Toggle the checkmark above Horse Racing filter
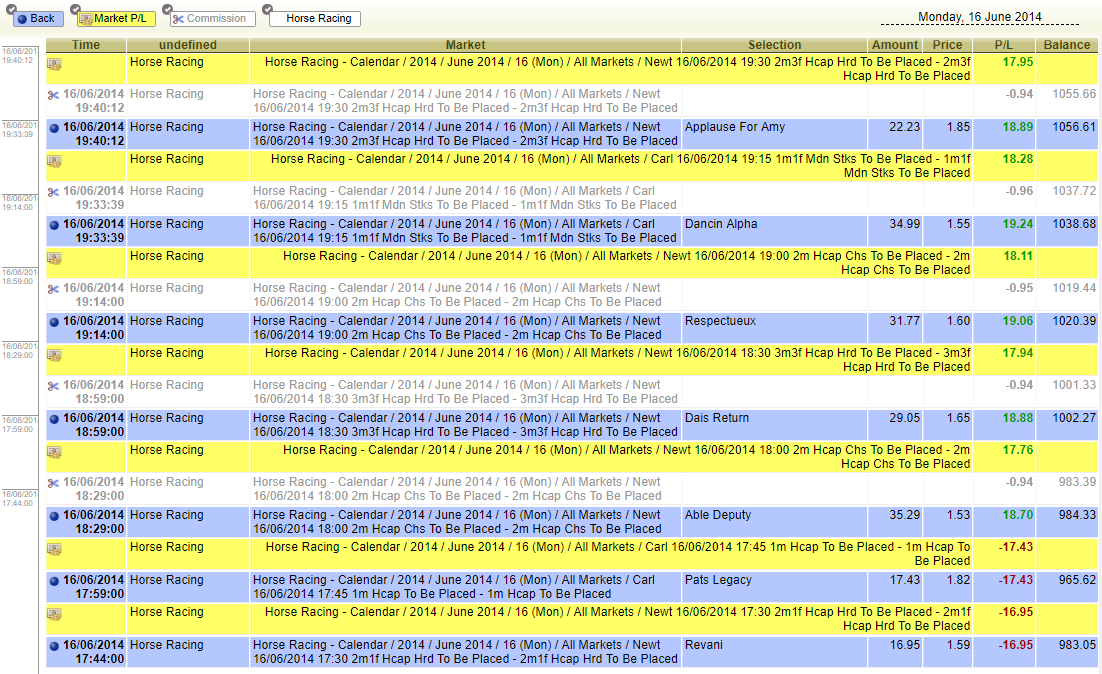The width and height of the screenshot is (1102, 674). [x=267, y=9]
